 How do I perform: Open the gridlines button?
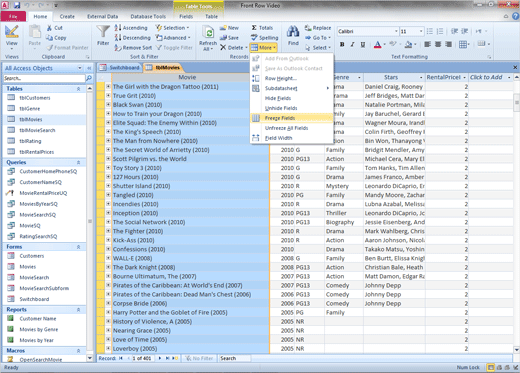point(464,44)
